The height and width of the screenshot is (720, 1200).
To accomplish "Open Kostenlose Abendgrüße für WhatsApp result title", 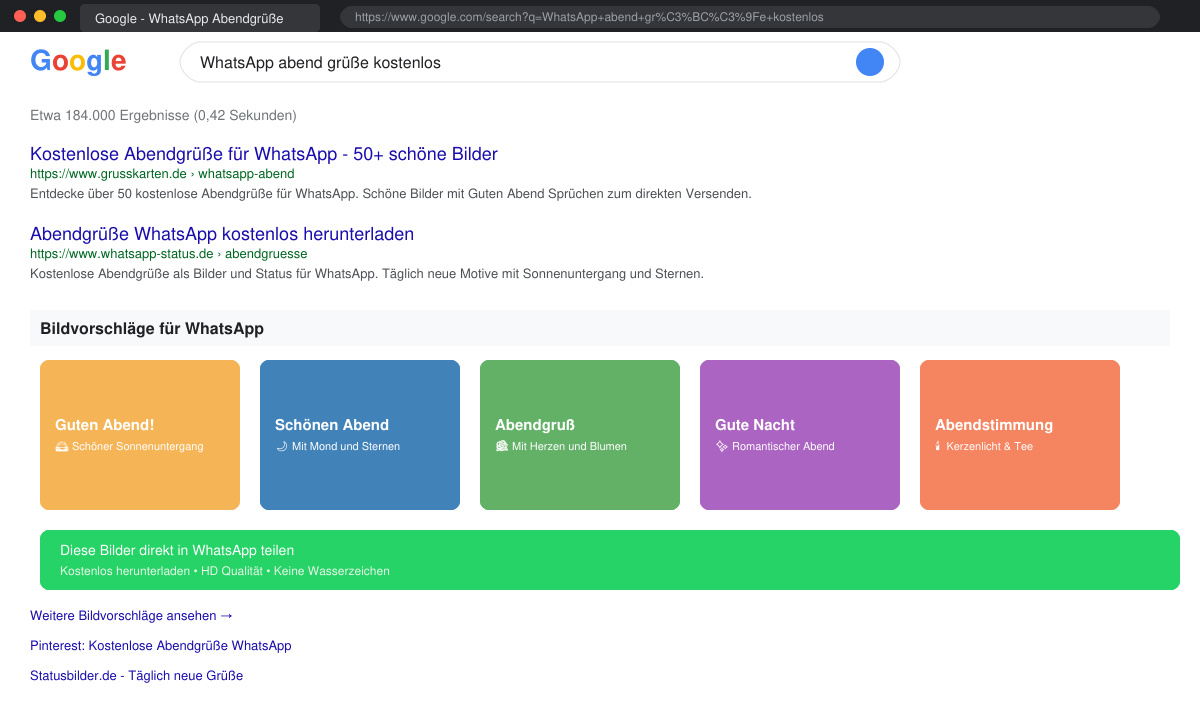I will pos(264,154).
